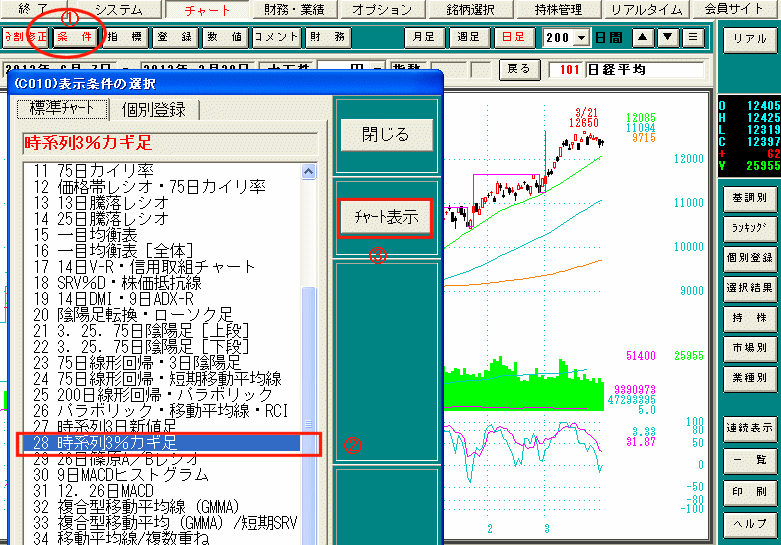Click the リアル button
Image resolution: width=781 pixels, height=545 pixels.
tap(750, 39)
